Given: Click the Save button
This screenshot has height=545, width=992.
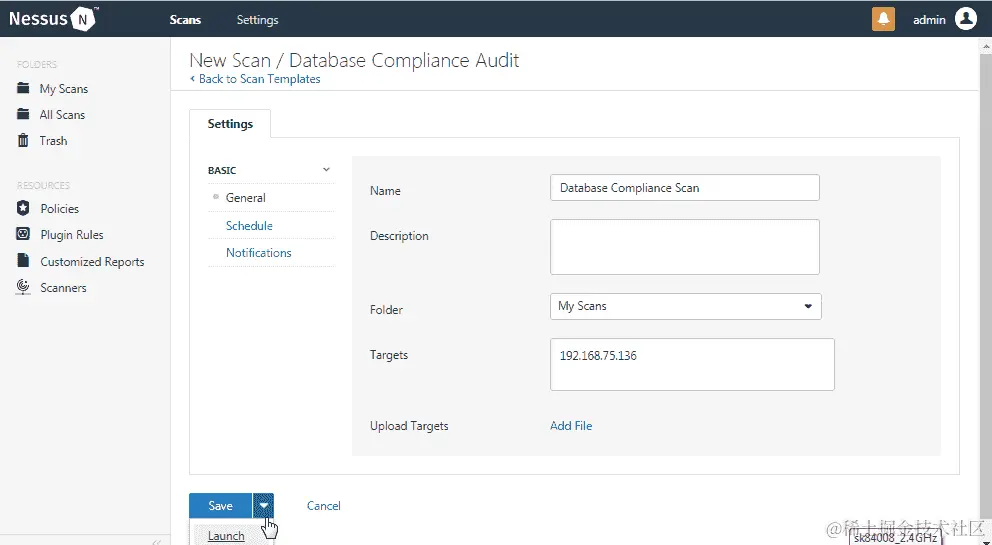Looking at the screenshot, I should coord(221,506).
